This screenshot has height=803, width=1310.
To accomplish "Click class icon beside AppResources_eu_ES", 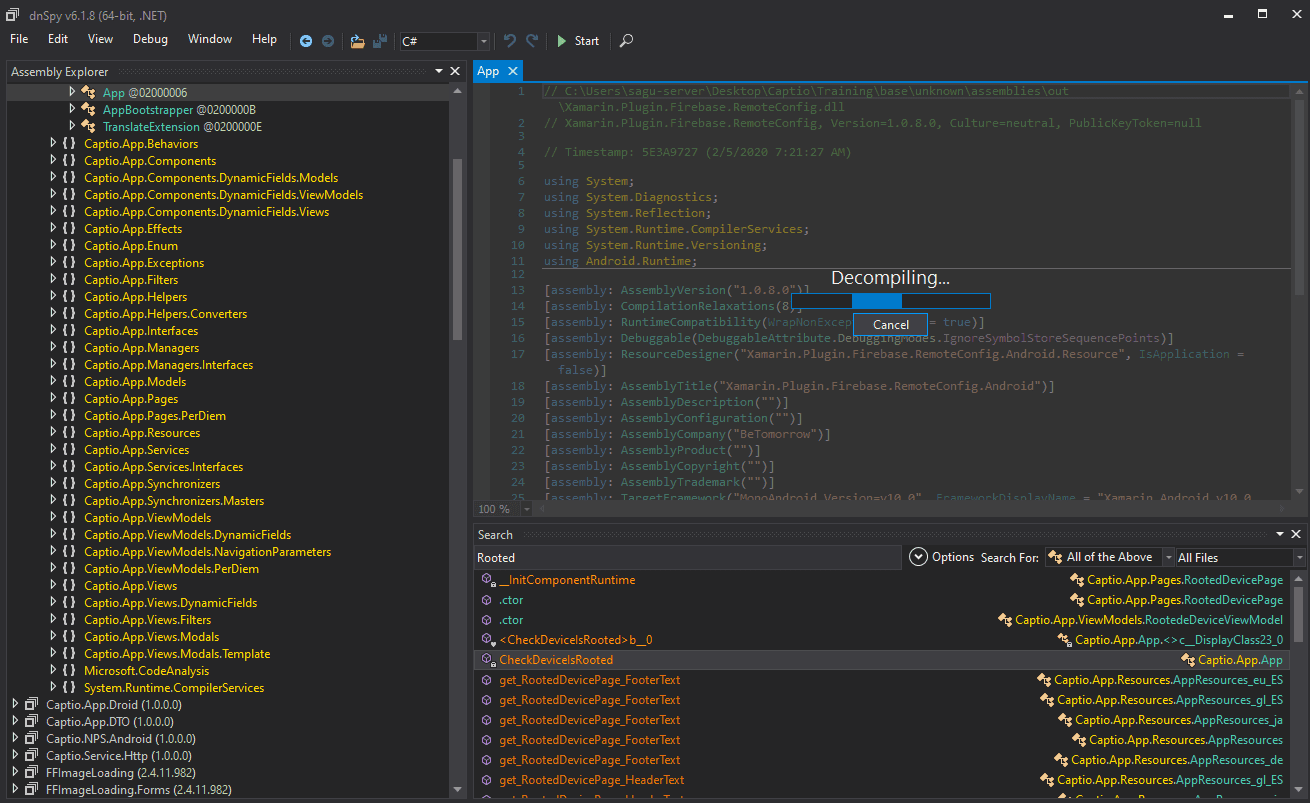I will [1044, 680].
